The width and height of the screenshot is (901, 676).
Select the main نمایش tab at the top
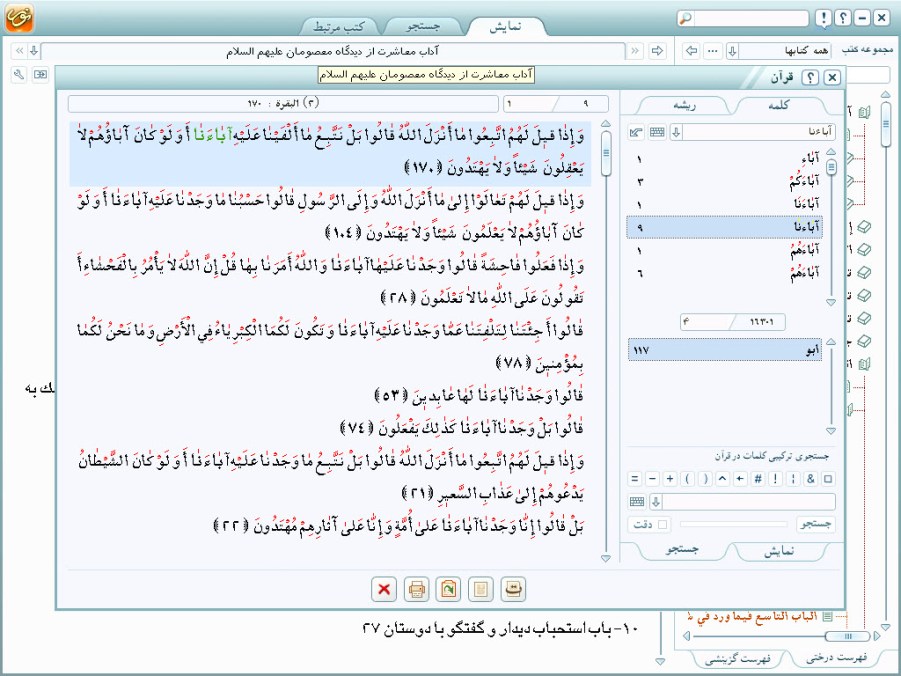506,26
